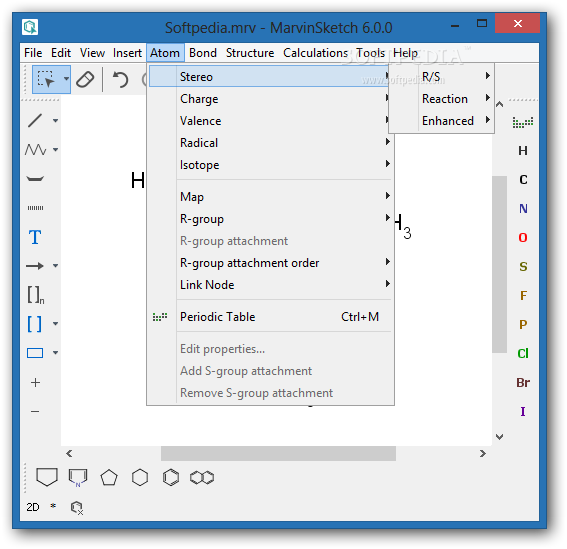Viewport: 567px width, 549px height.
Task: Select Chlorine atom button
Action: click(523, 353)
